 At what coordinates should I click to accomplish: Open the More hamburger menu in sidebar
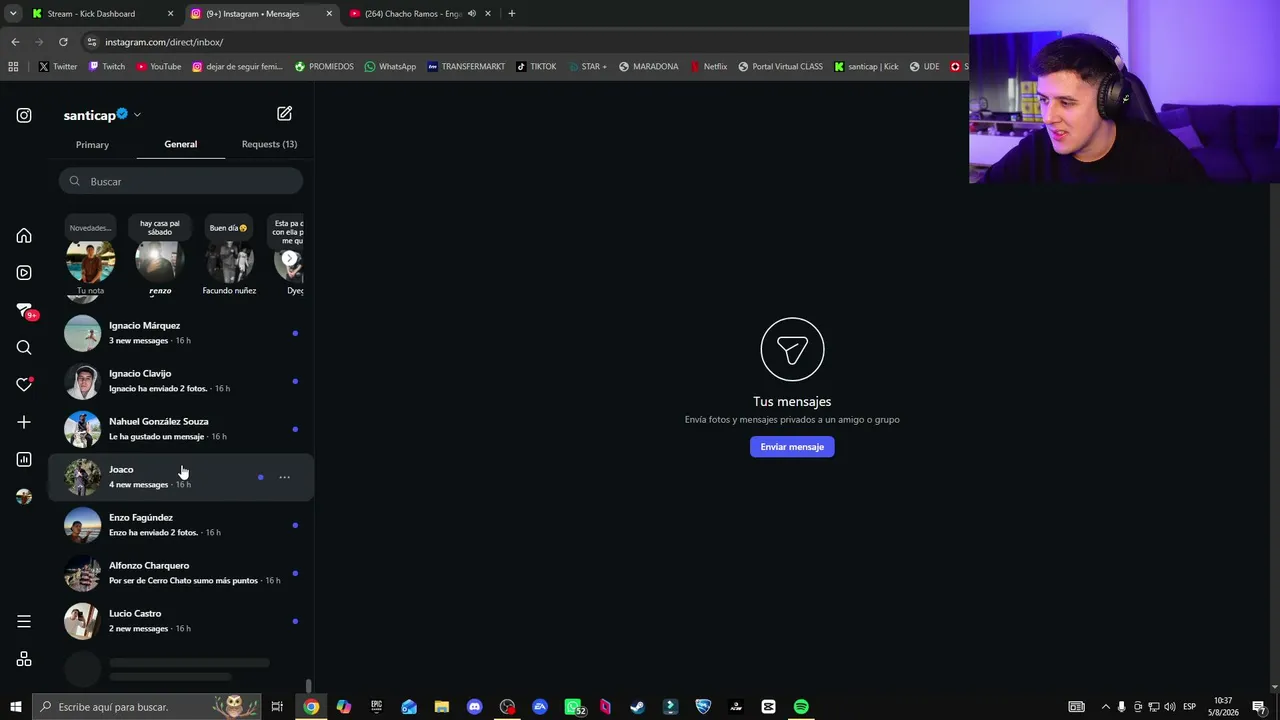[x=24, y=621]
